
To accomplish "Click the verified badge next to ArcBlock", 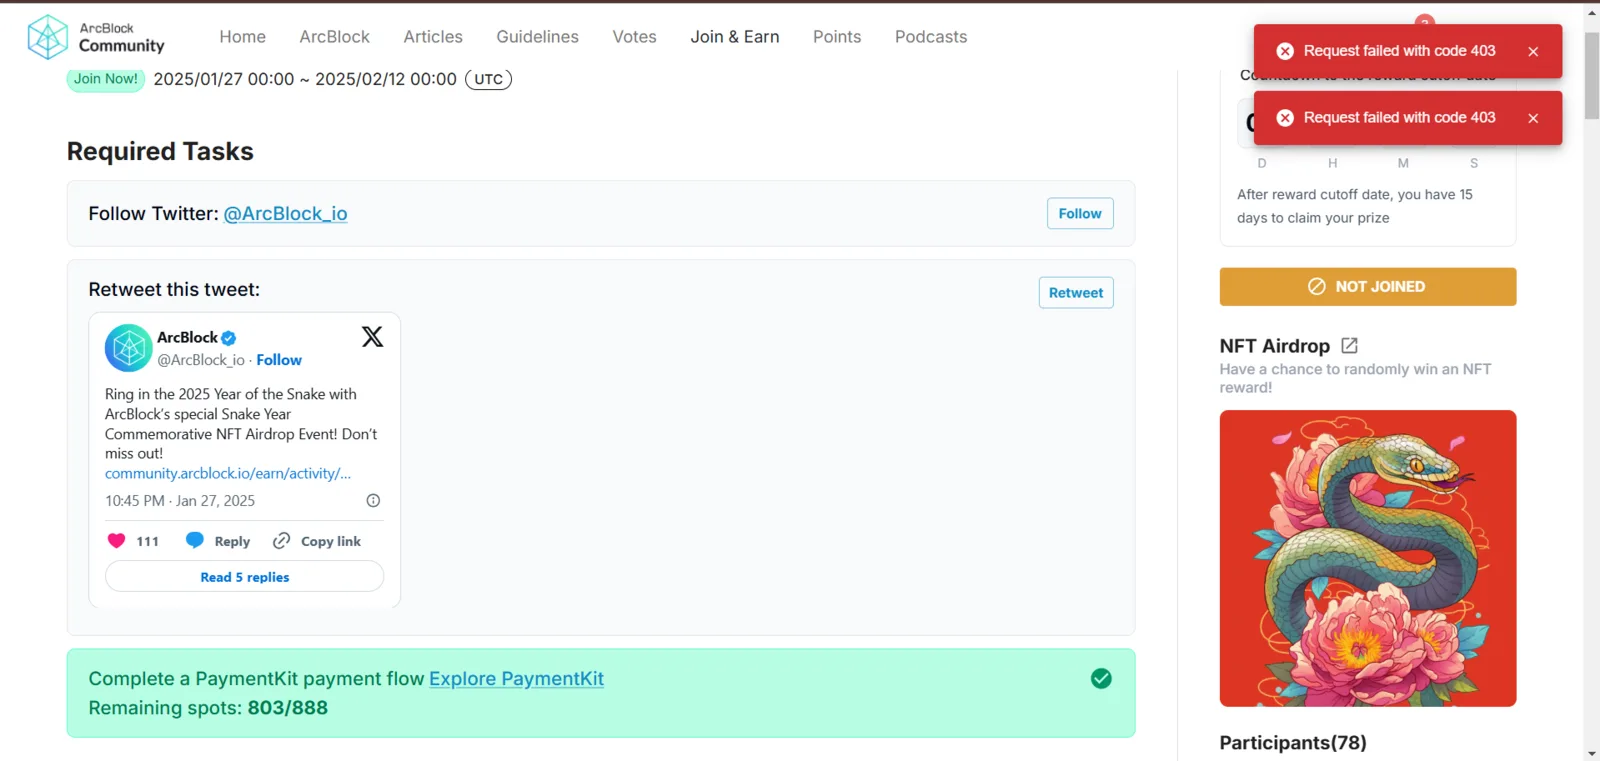I will point(229,338).
